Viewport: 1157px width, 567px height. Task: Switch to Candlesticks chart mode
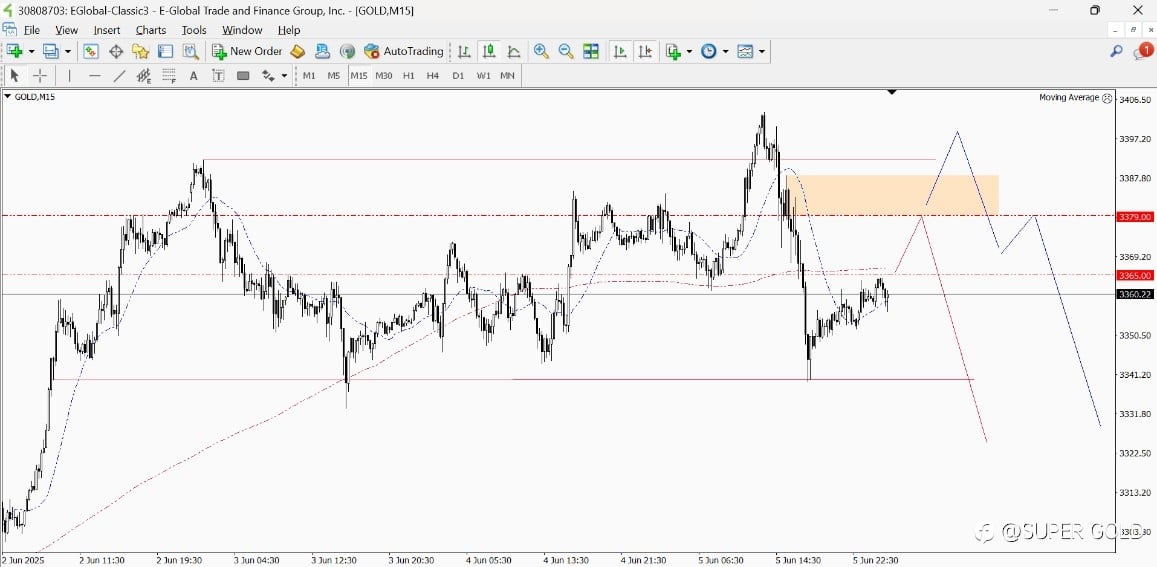(x=488, y=51)
